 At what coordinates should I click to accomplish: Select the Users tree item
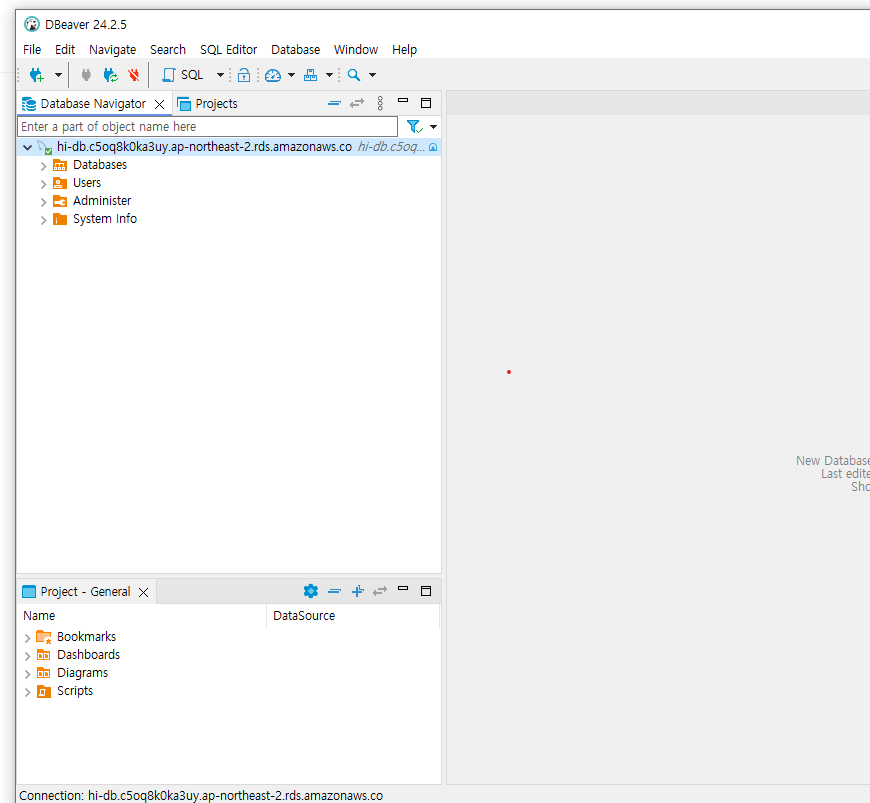[87, 183]
